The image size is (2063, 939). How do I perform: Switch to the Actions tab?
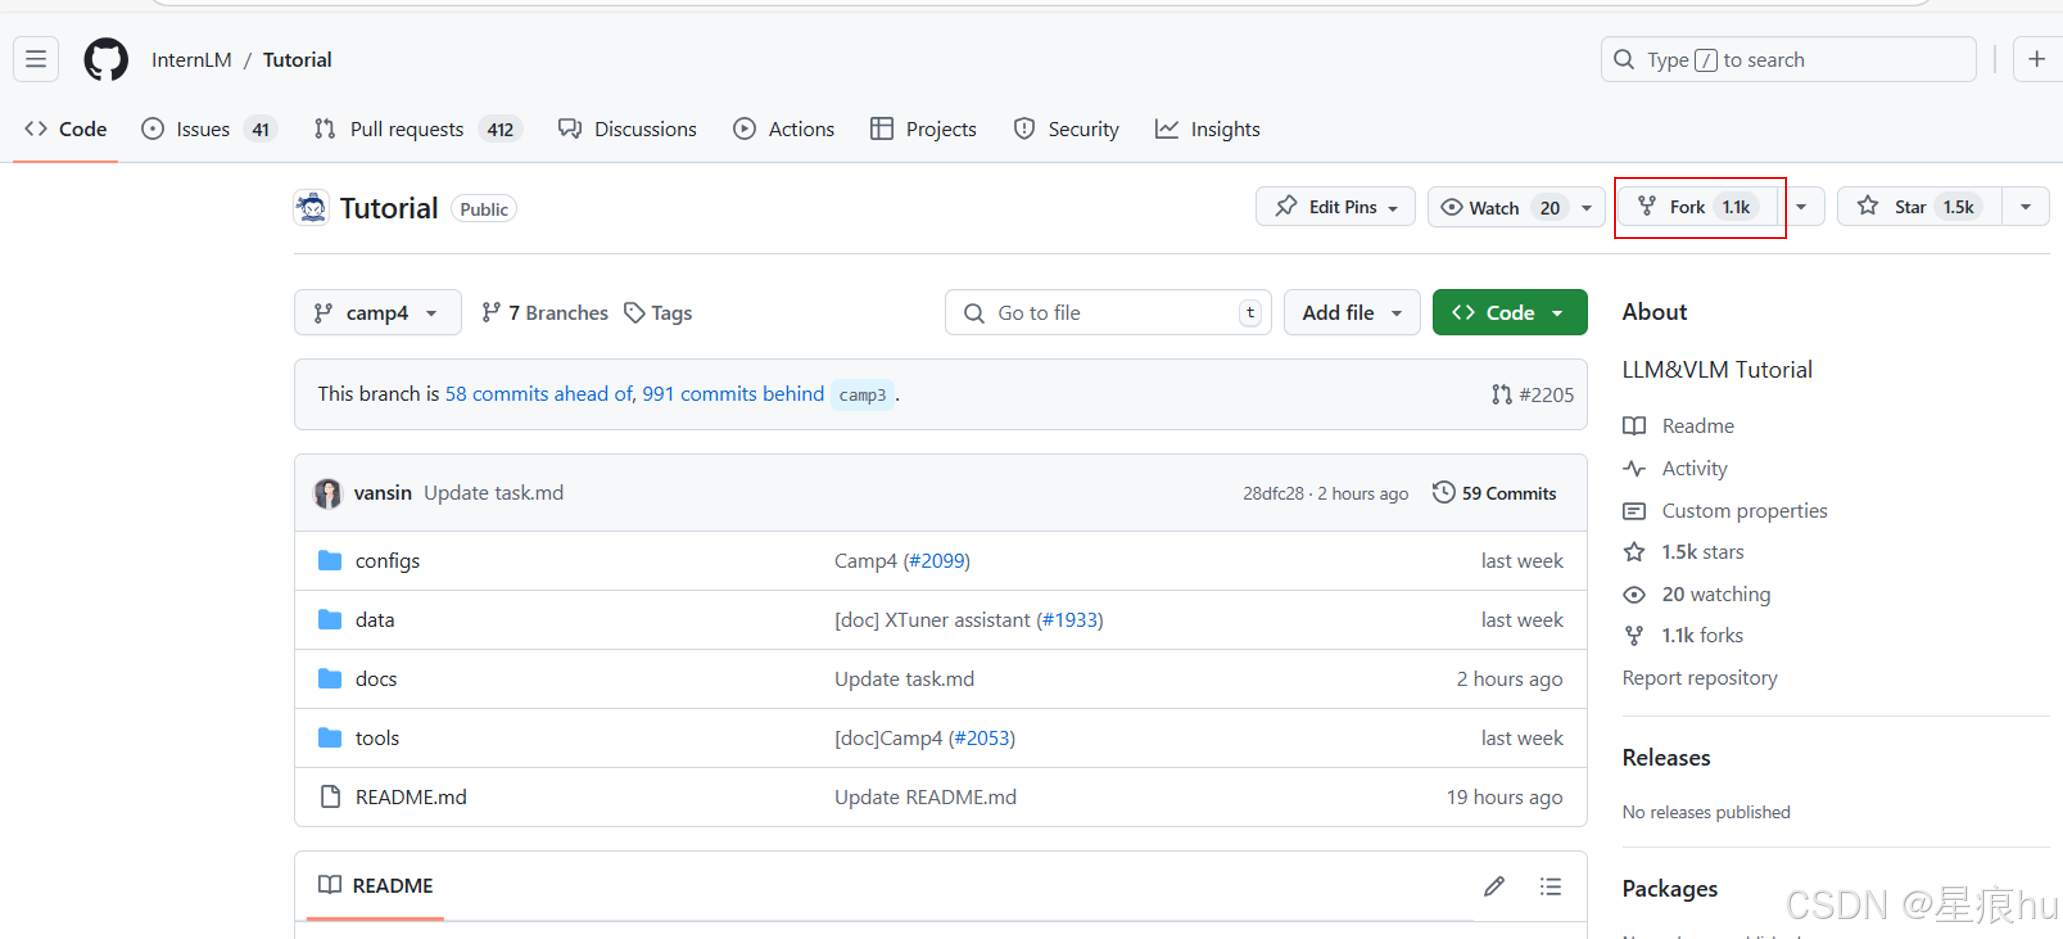pyautogui.click(x=784, y=129)
